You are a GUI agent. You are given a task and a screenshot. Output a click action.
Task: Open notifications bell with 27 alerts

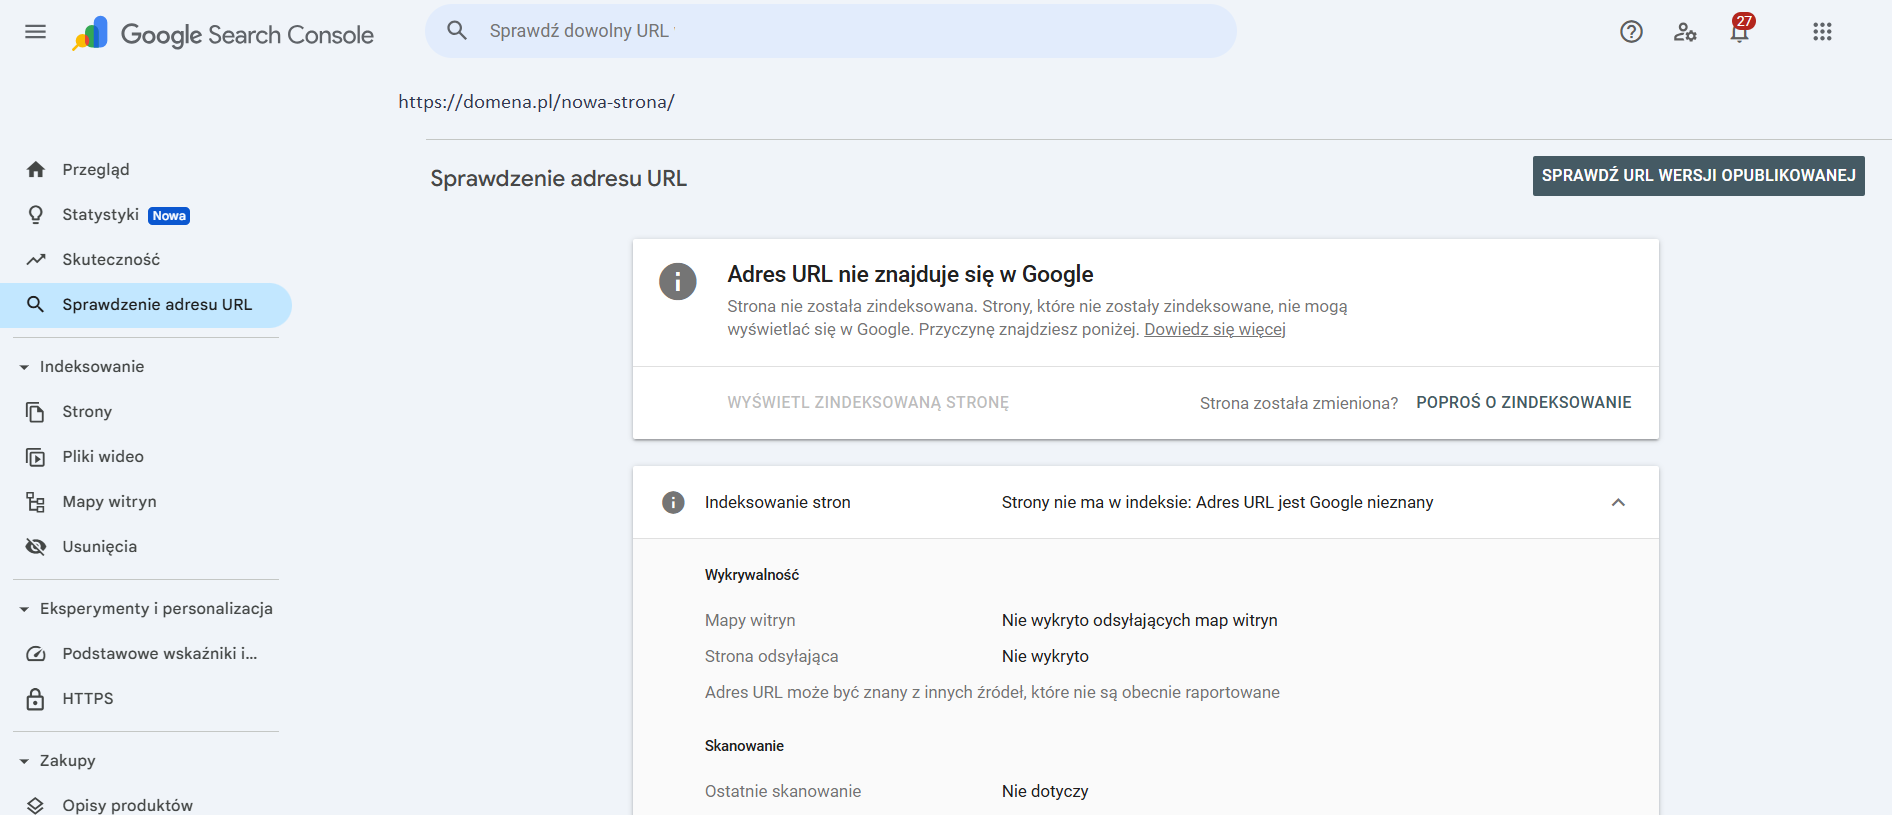point(1740,32)
